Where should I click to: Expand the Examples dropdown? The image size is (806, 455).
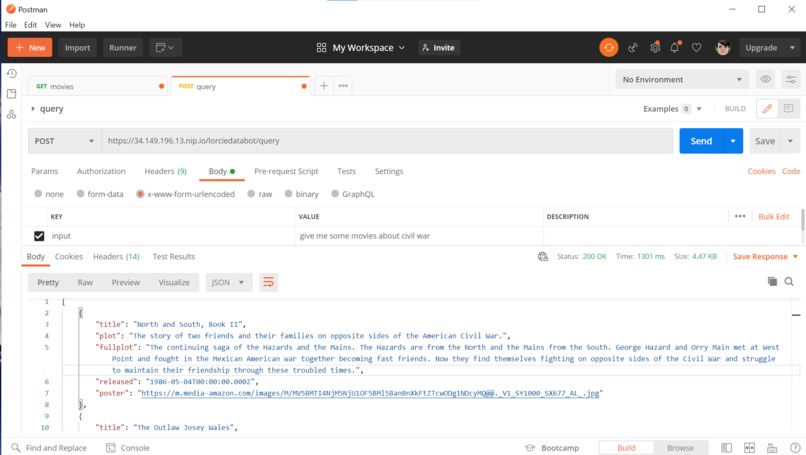coord(699,108)
